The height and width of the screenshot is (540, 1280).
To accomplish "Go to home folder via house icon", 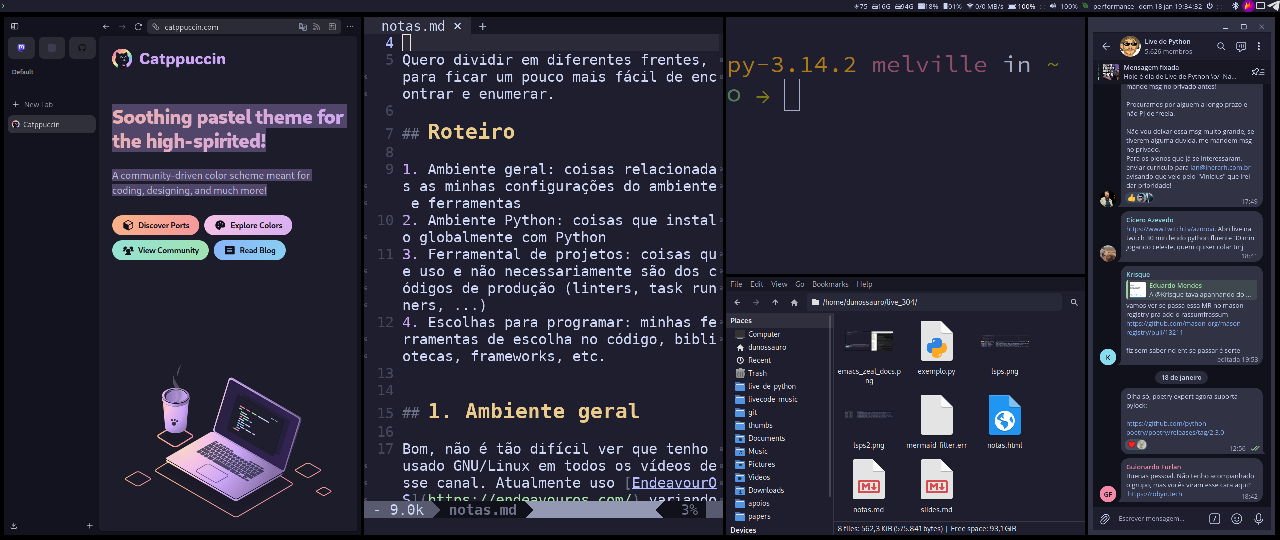I will click(x=794, y=302).
